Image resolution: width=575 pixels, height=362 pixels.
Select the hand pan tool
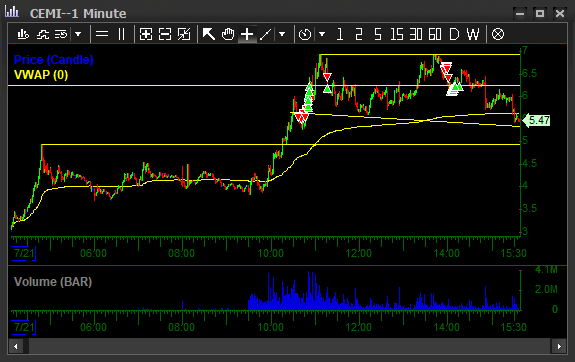[x=228, y=34]
